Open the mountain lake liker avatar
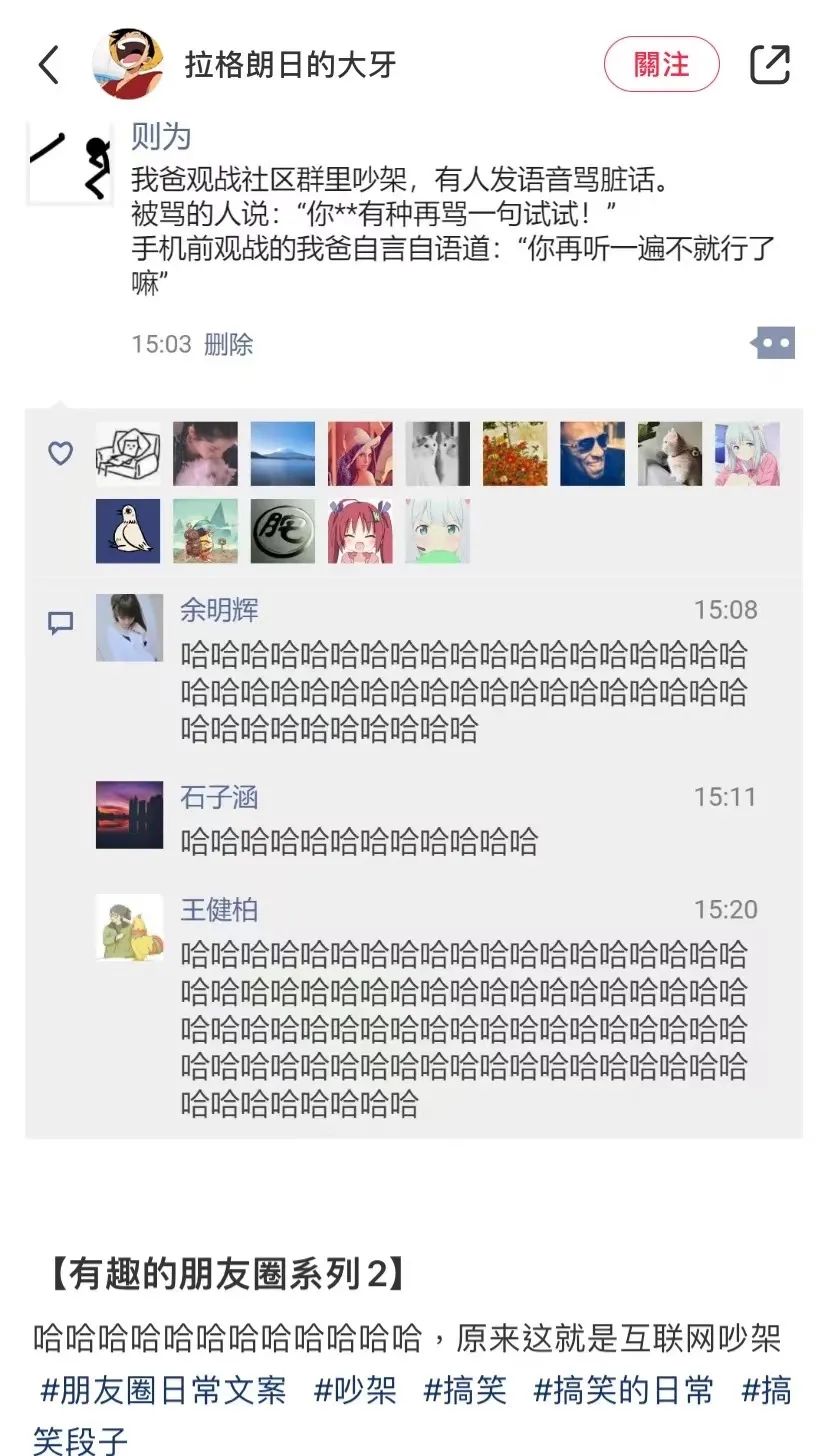The height and width of the screenshot is (1456, 828). tap(283, 454)
